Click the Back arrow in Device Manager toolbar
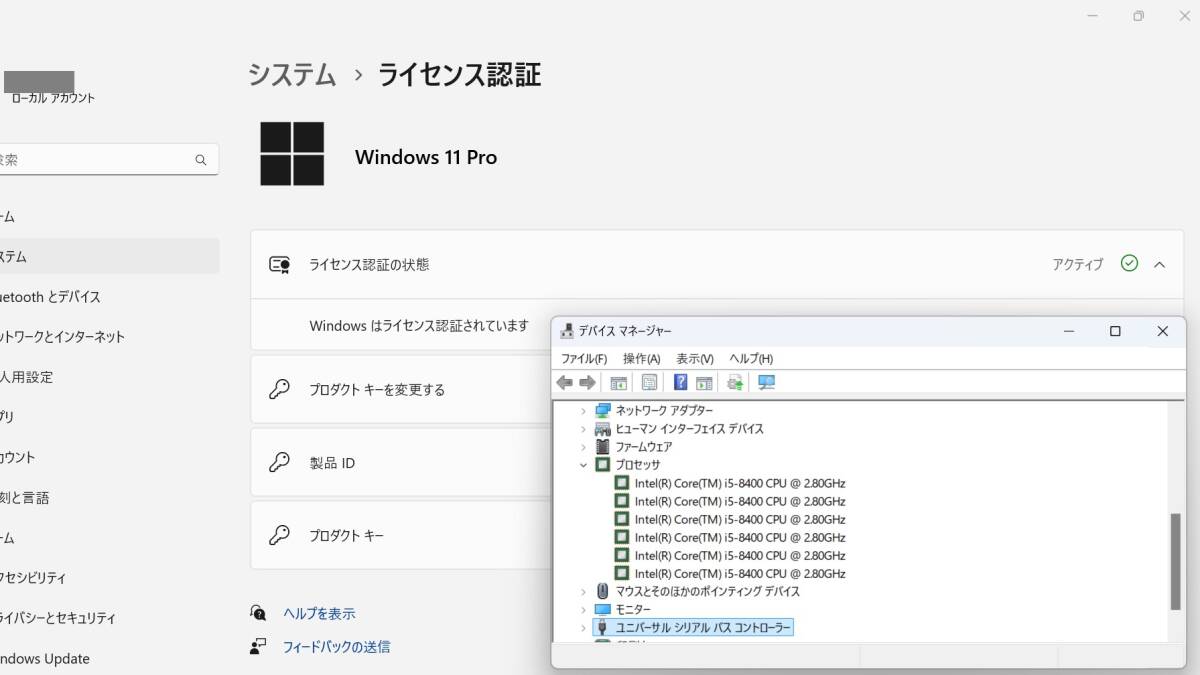 click(x=565, y=383)
